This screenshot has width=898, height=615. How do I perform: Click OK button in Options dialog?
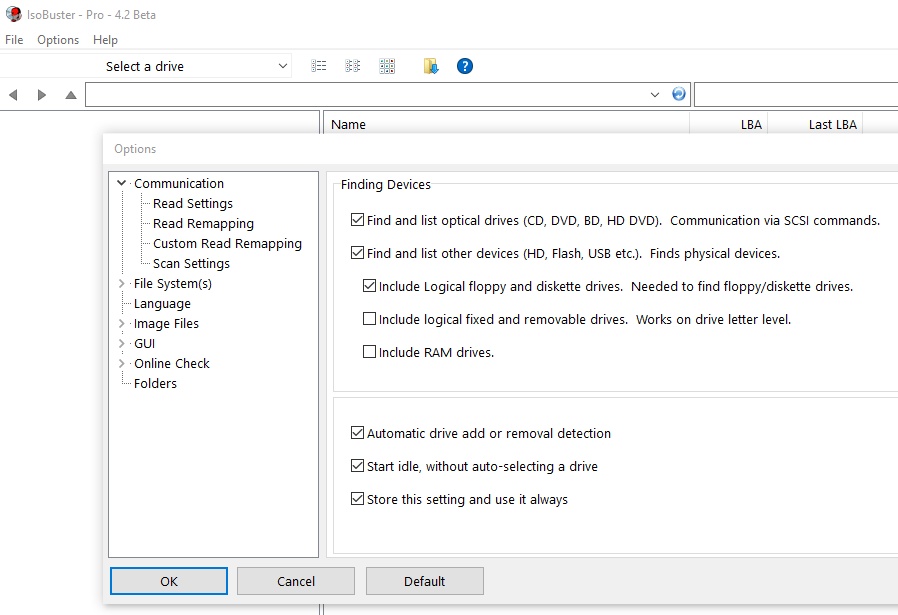[169, 581]
